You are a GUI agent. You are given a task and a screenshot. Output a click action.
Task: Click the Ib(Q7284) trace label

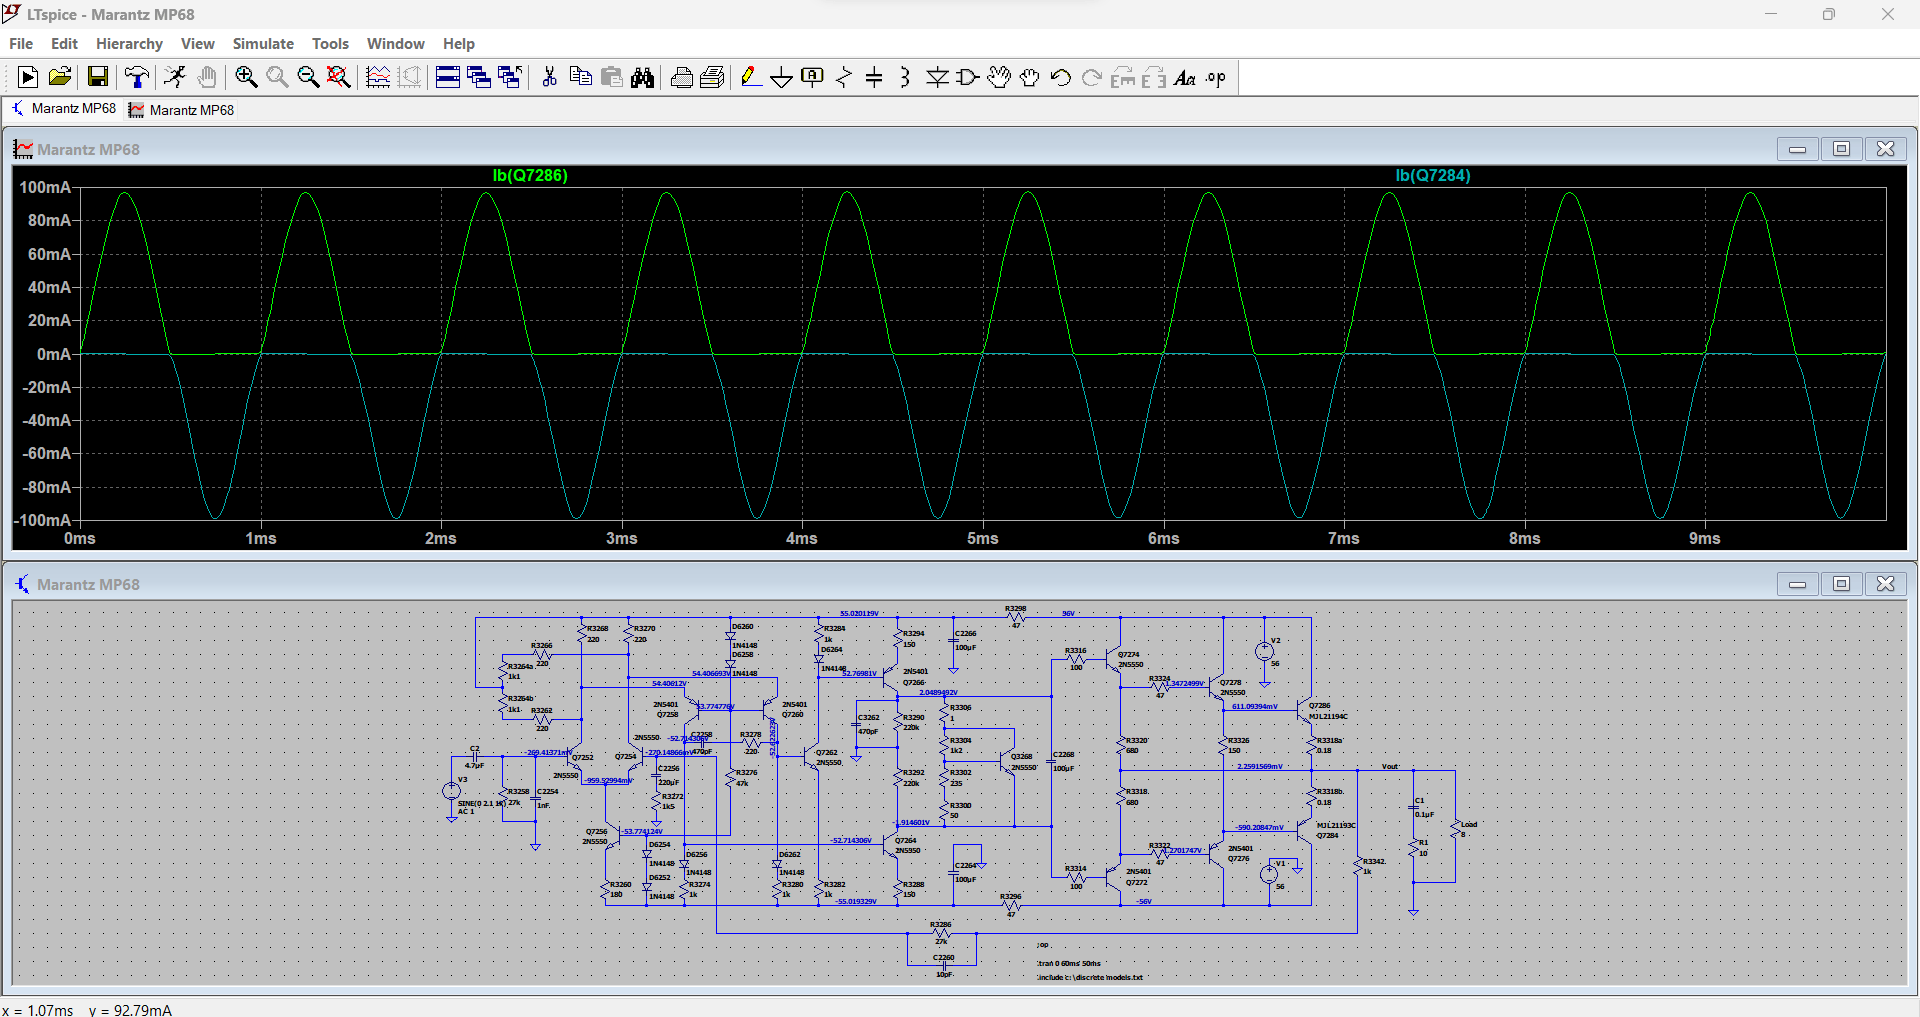1433,175
